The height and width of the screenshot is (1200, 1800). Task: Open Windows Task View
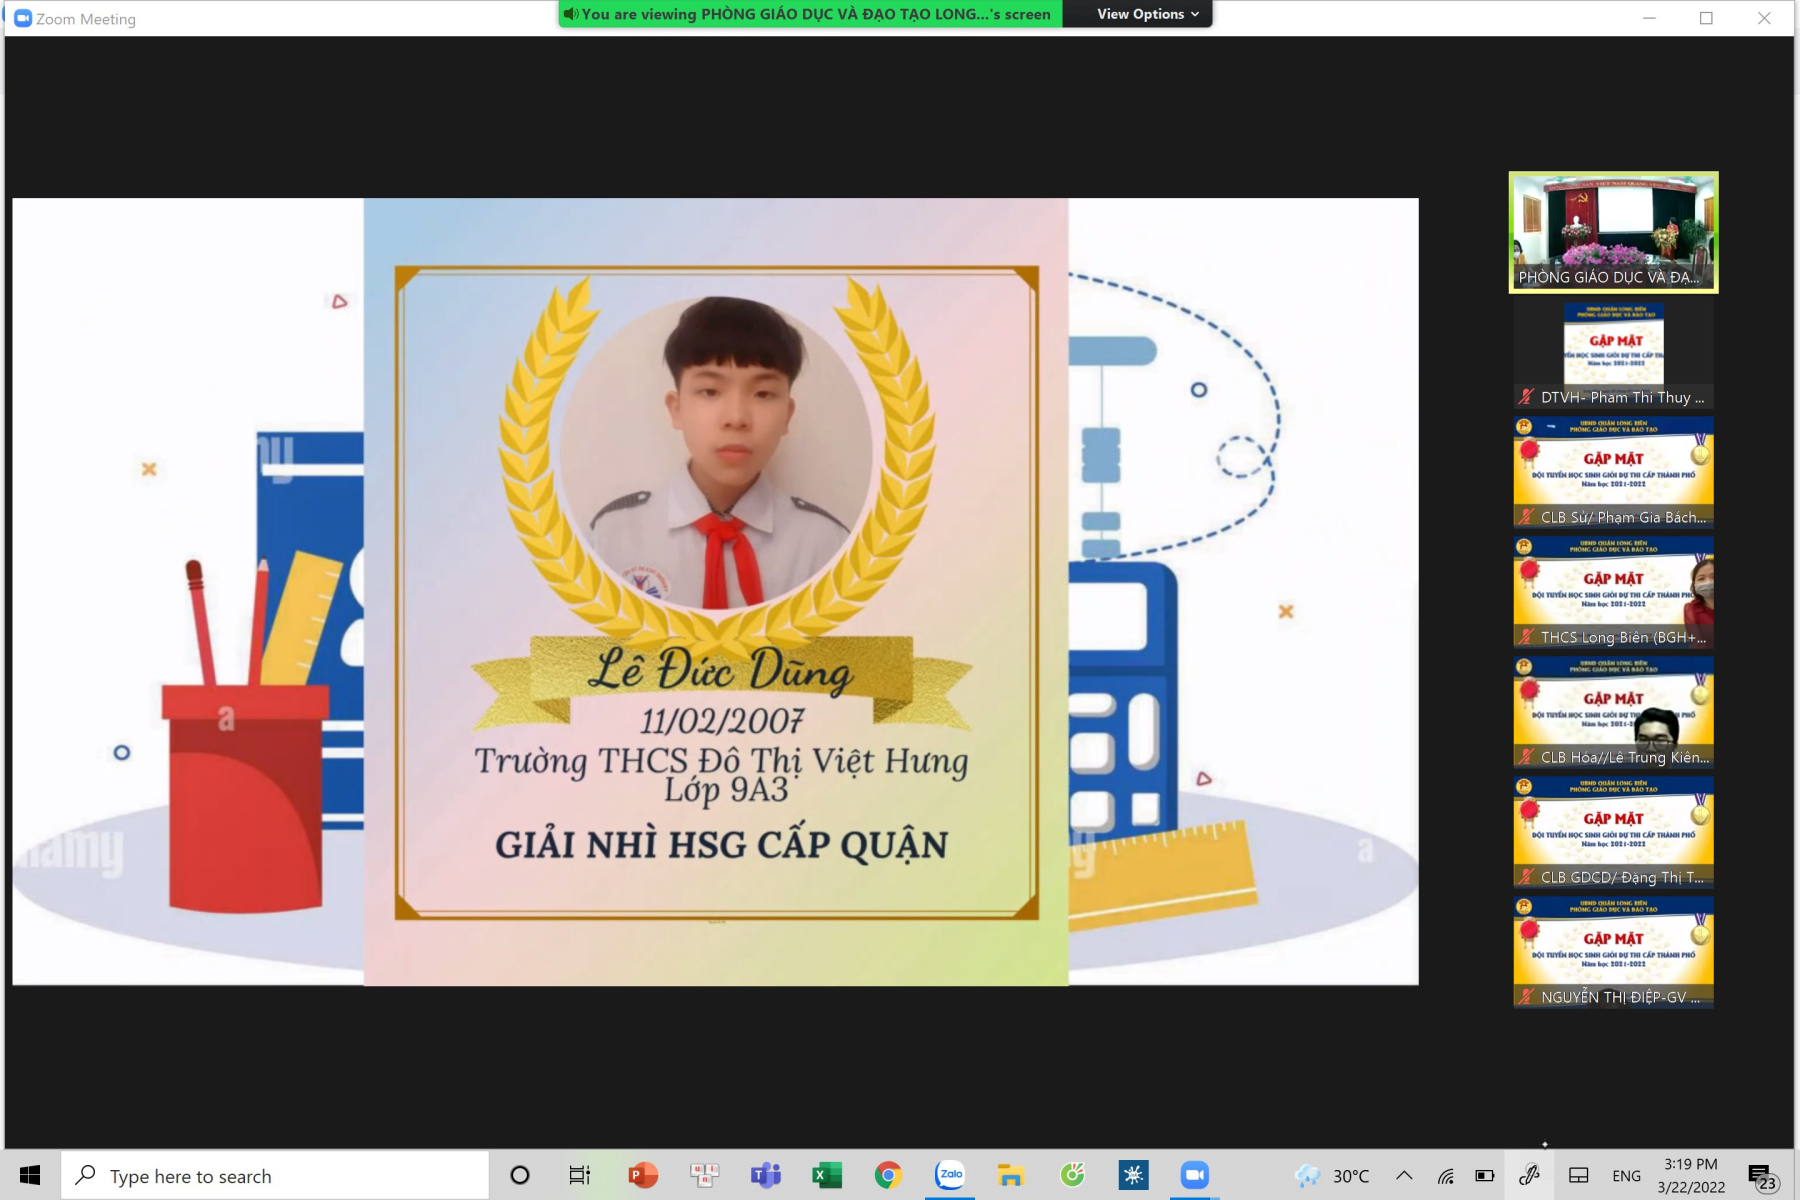click(x=580, y=1175)
